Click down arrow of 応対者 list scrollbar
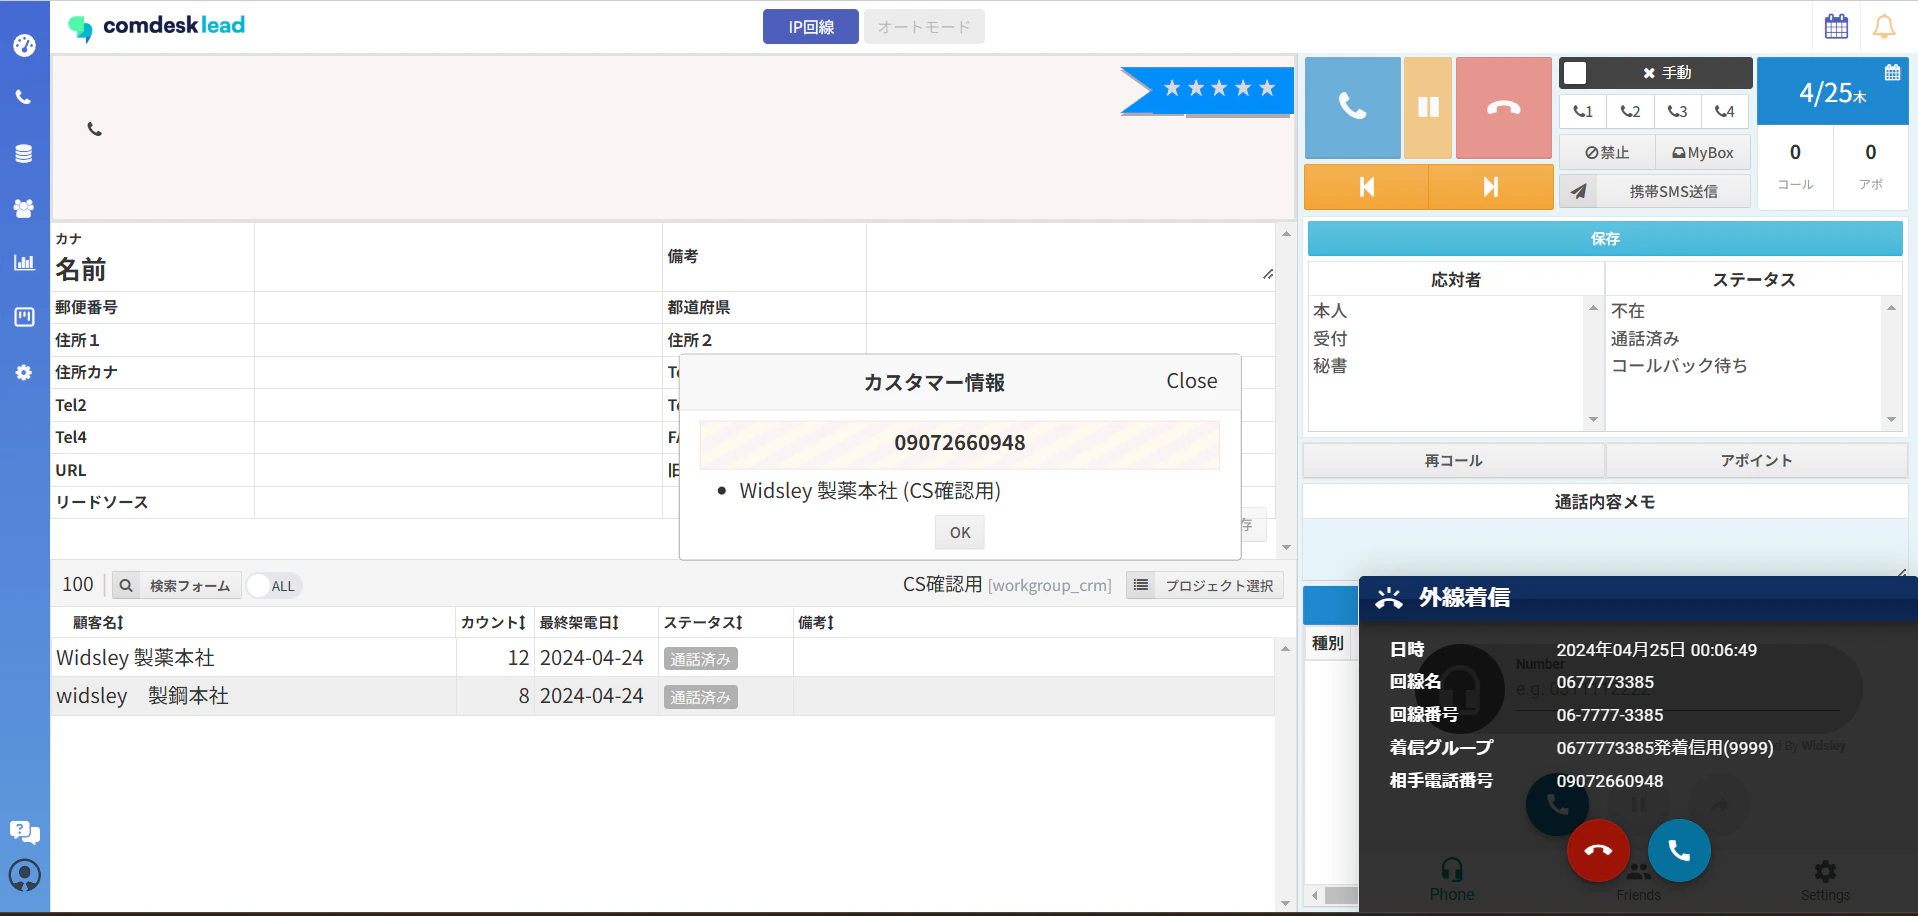1918x916 pixels. point(1593,420)
